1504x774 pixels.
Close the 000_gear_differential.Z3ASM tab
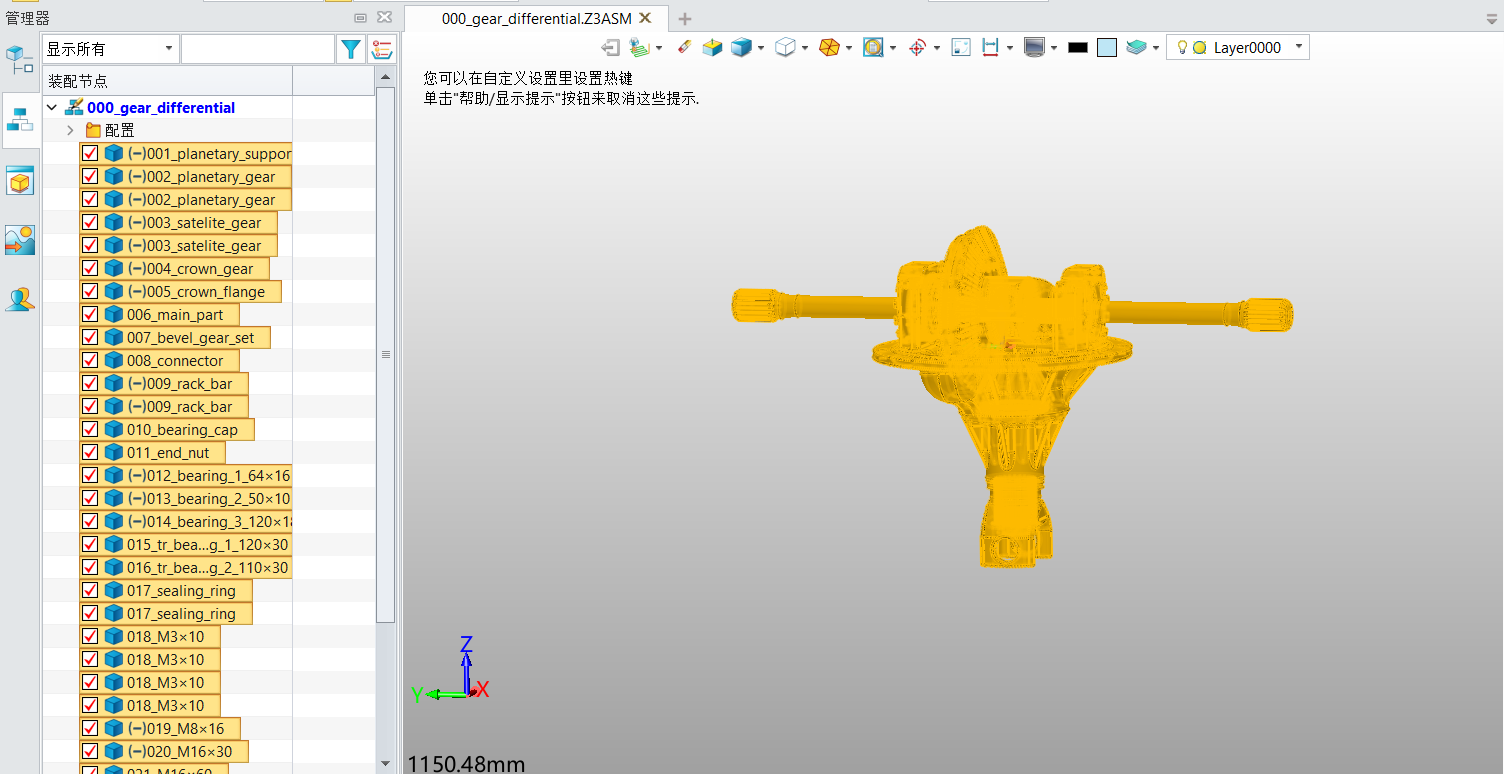(x=645, y=18)
